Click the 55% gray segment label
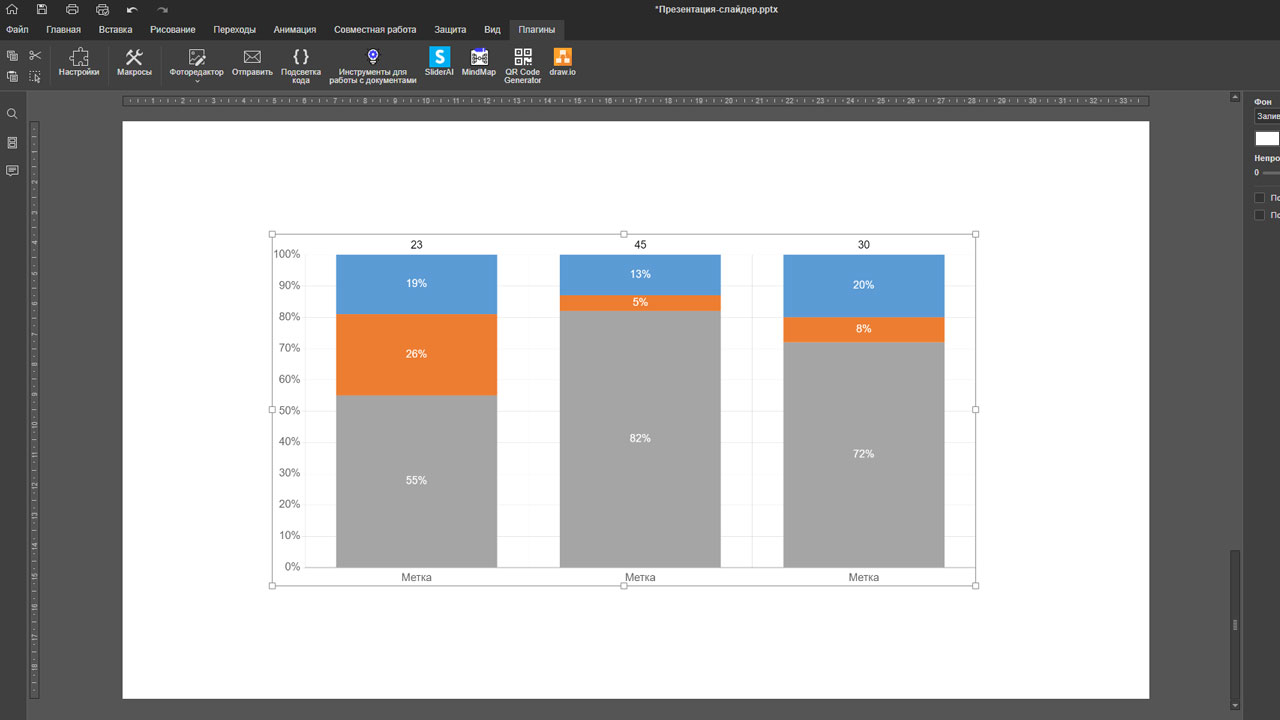Image resolution: width=1280 pixels, height=720 pixels. [416, 481]
